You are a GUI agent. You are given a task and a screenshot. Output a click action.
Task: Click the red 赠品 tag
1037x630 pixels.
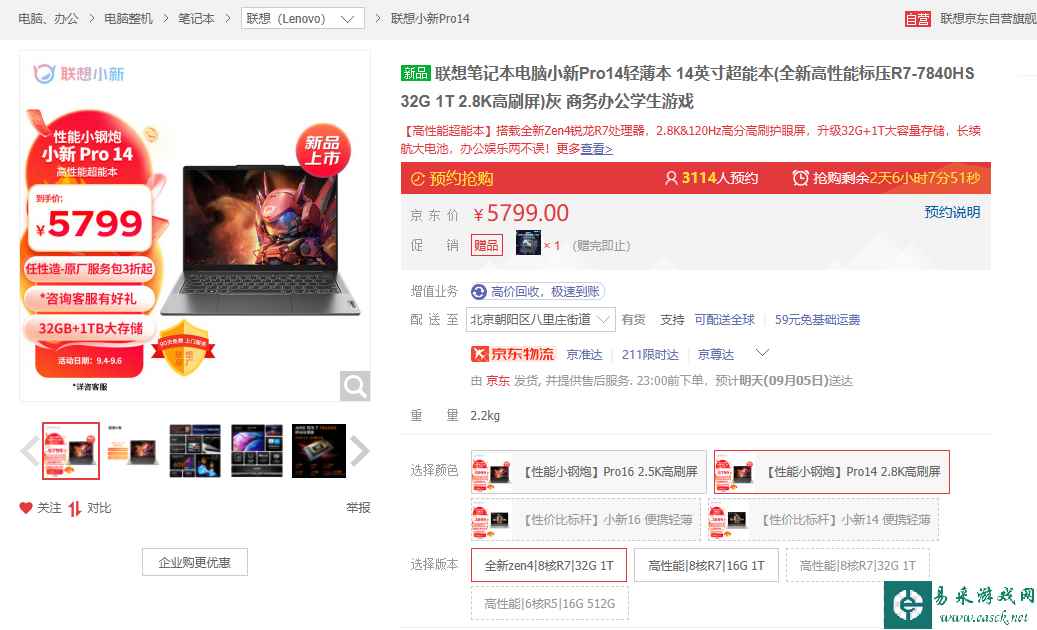(486, 245)
